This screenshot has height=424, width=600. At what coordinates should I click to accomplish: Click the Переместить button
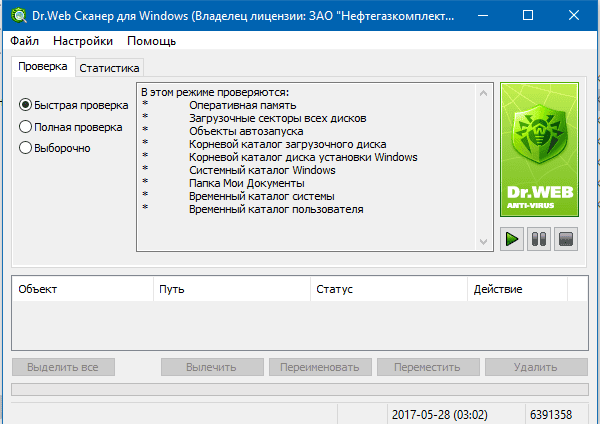(x=428, y=367)
